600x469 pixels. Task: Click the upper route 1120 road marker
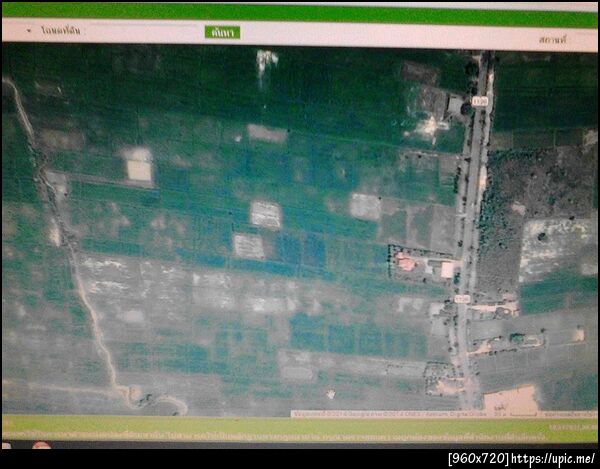[480, 101]
